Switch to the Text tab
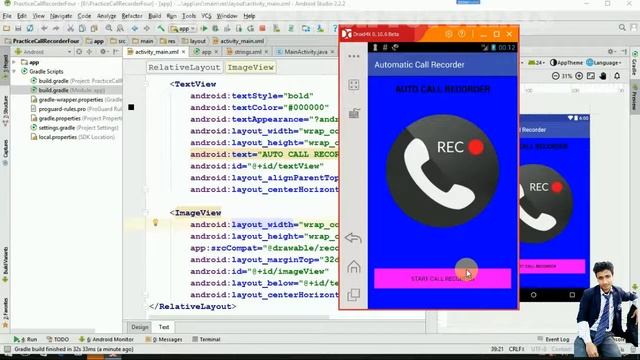This screenshot has height=360, width=640. click(164, 327)
